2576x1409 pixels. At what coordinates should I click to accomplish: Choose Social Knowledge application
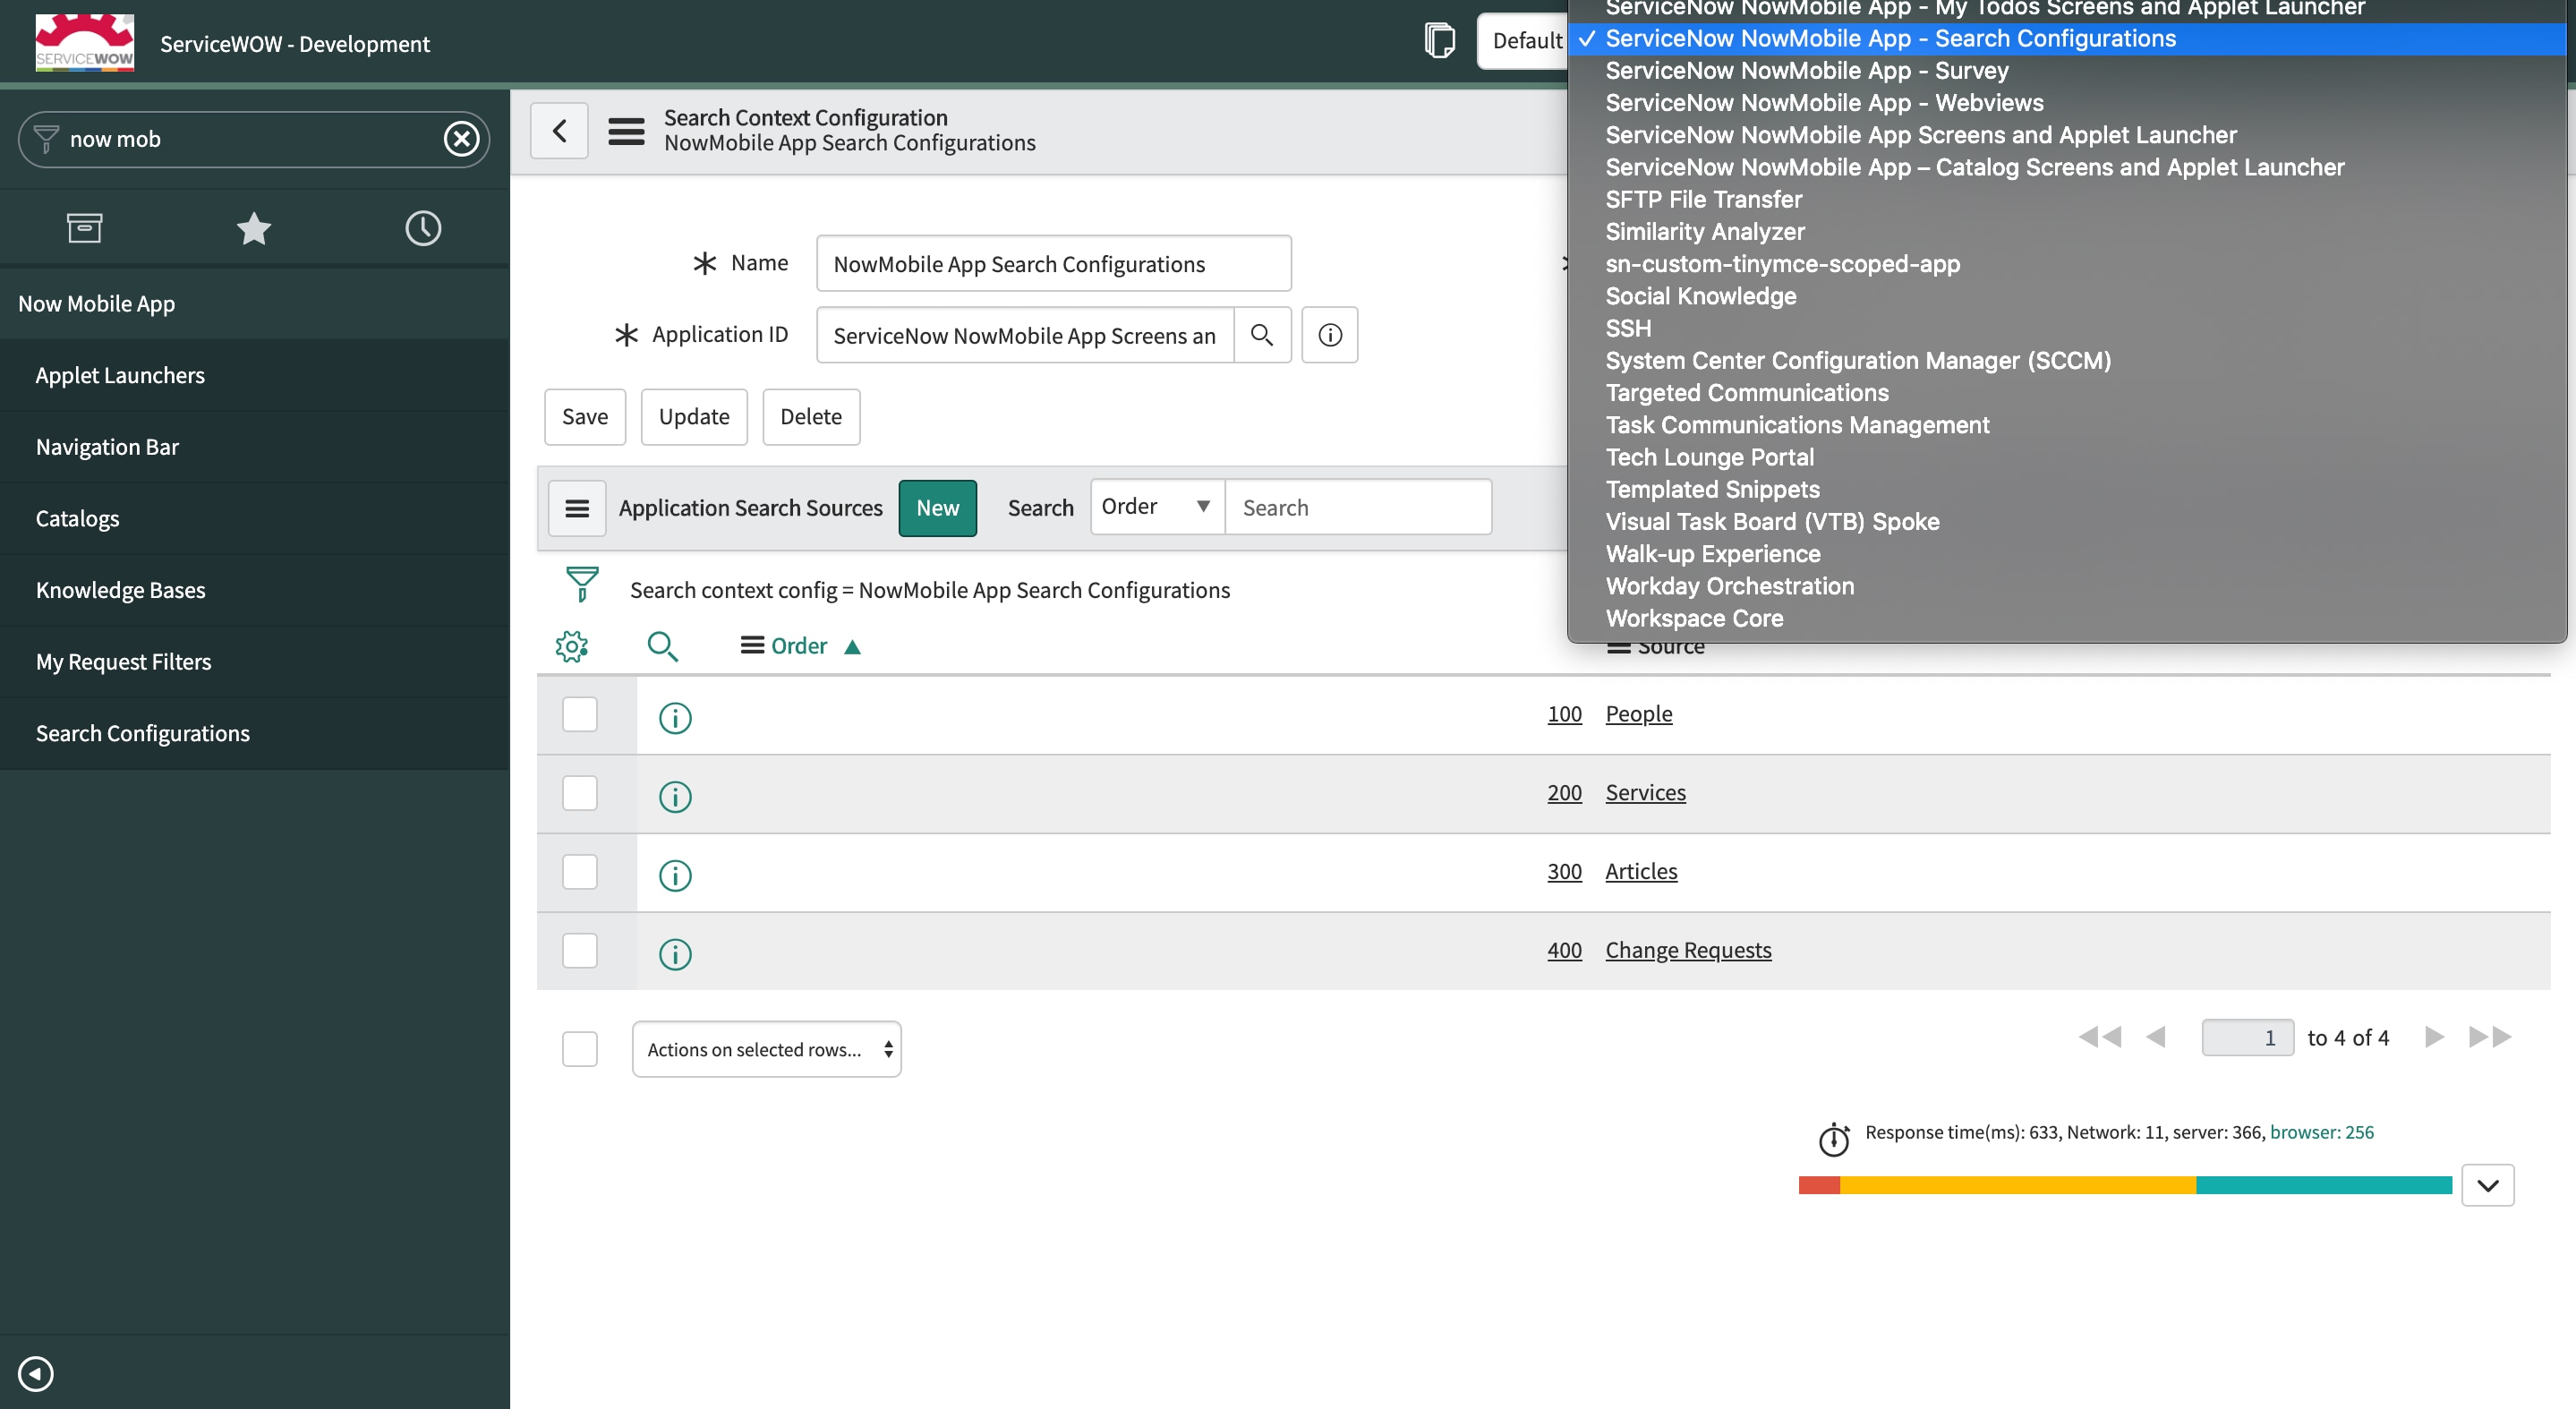click(x=1700, y=297)
